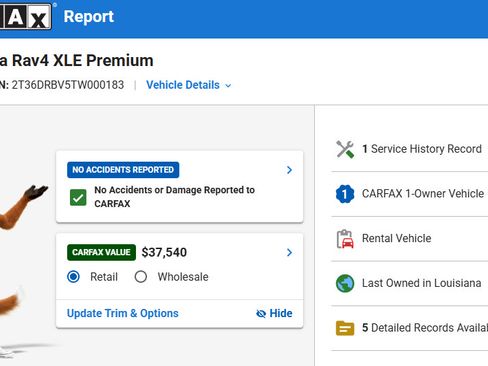Open the Rental Vehicle row
Screen dimensions: 488x366
tap(410, 239)
